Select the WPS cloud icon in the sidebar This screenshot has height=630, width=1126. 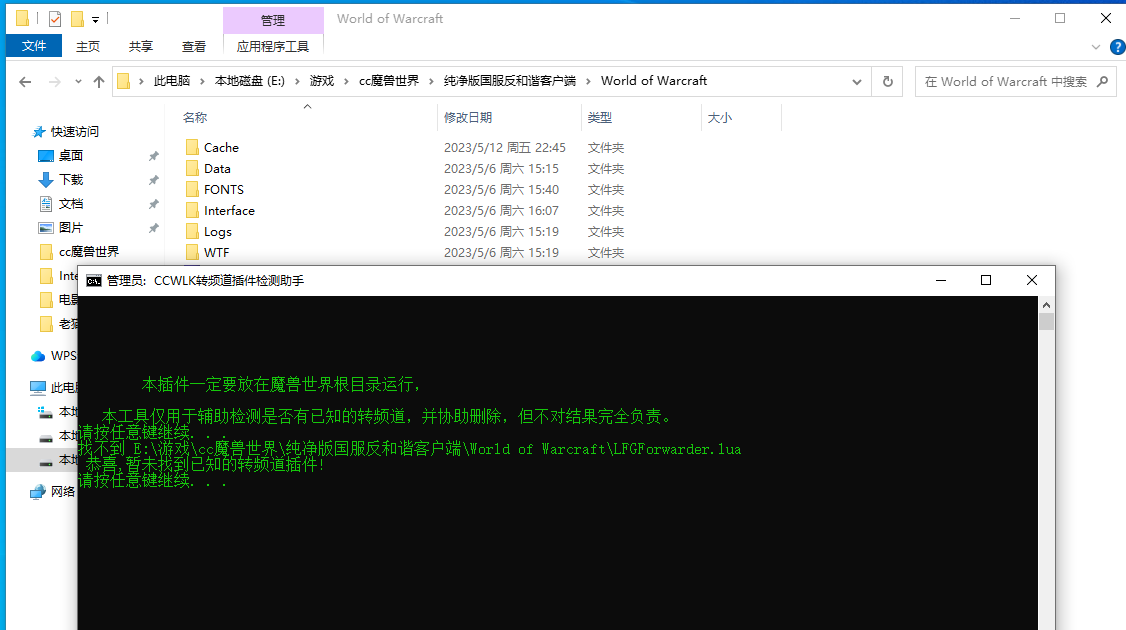37,355
